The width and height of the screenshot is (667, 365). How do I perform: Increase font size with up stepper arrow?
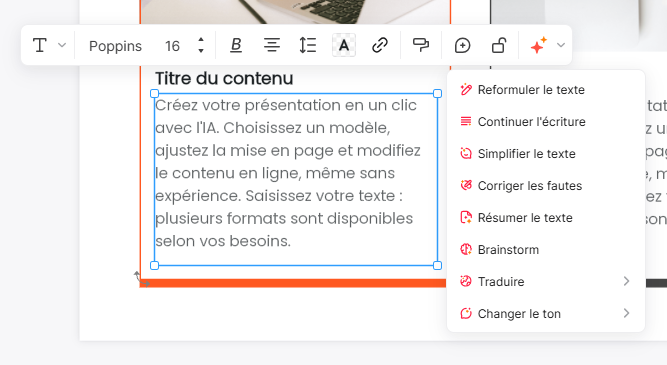[201, 40]
